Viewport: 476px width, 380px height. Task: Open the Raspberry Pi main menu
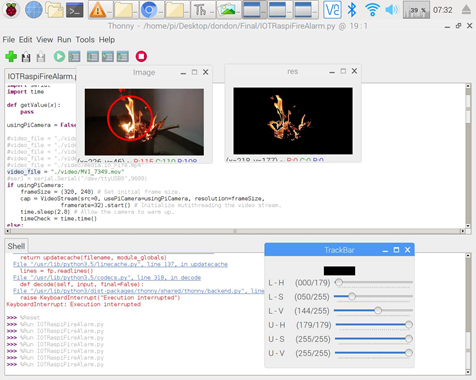(x=11, y=10)
